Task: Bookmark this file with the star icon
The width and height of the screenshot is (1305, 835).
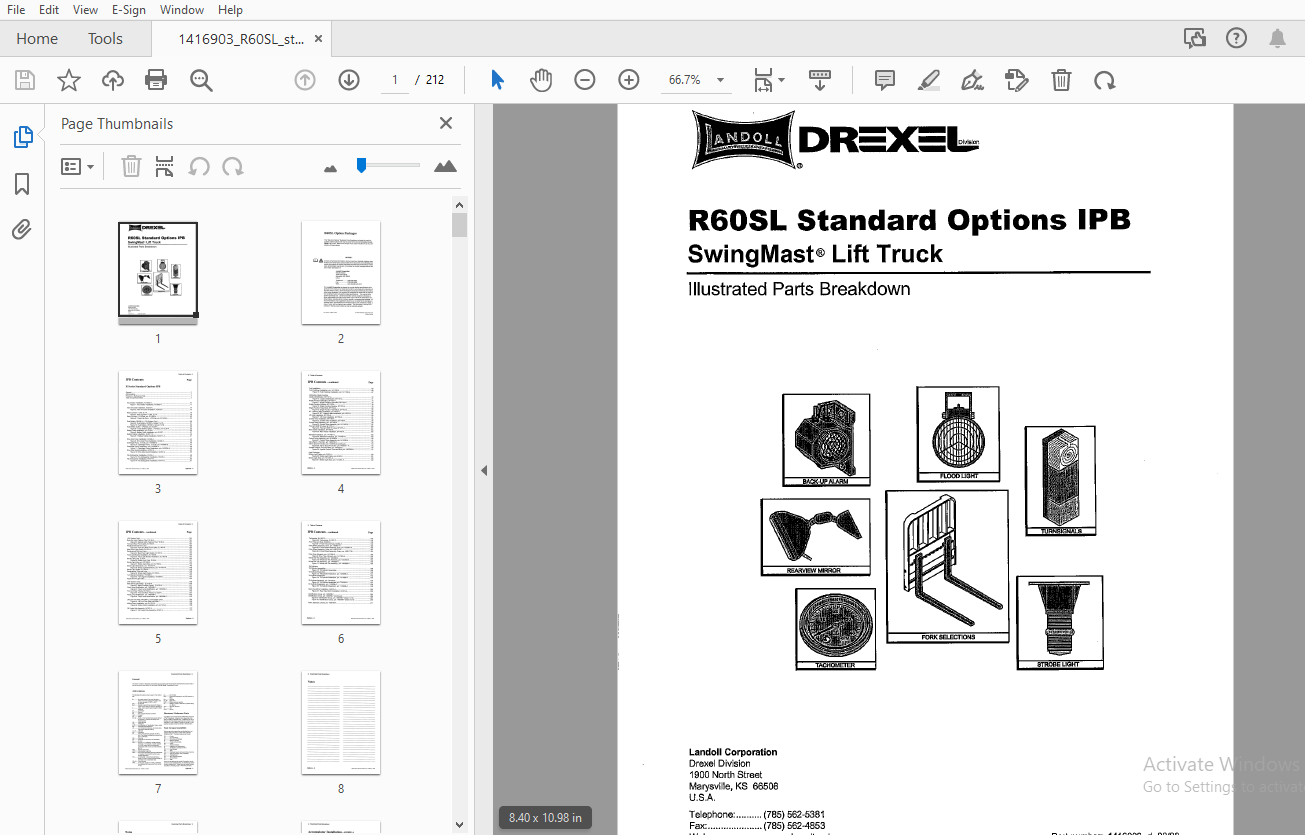Action: 69,80
